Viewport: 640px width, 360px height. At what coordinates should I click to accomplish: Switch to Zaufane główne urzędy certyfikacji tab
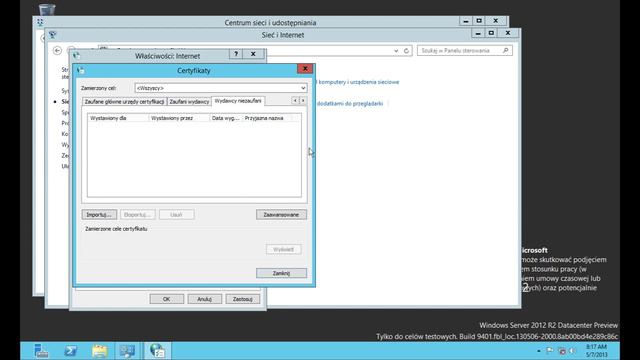tap(124, 102)
